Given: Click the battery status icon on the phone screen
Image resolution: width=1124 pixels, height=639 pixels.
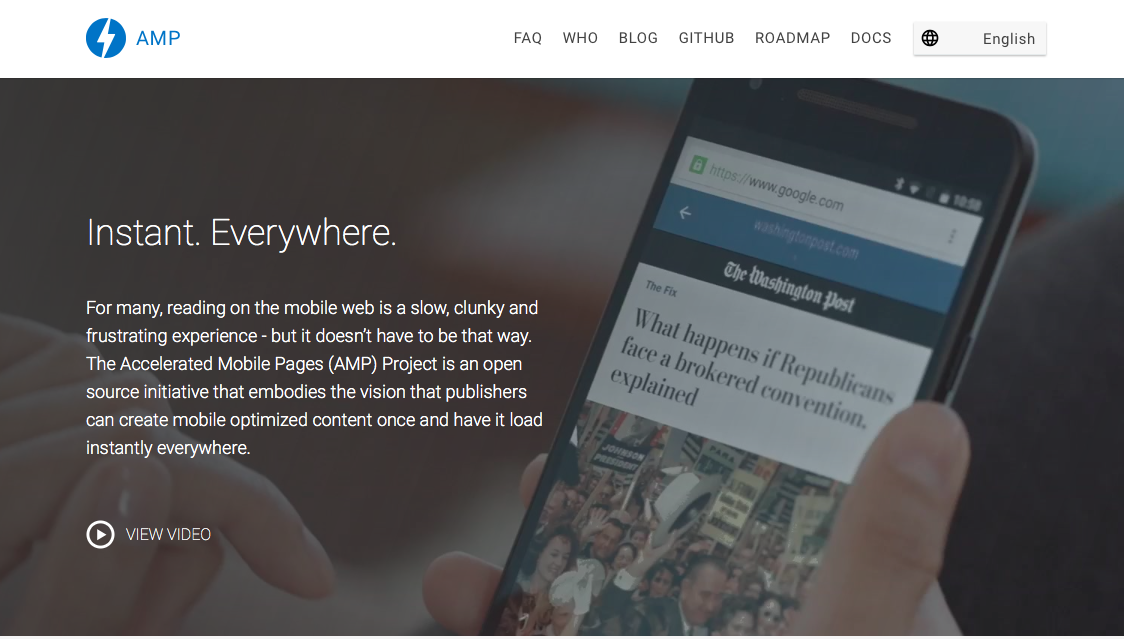Looking at the screenshot, I should (x=944, y=199).
